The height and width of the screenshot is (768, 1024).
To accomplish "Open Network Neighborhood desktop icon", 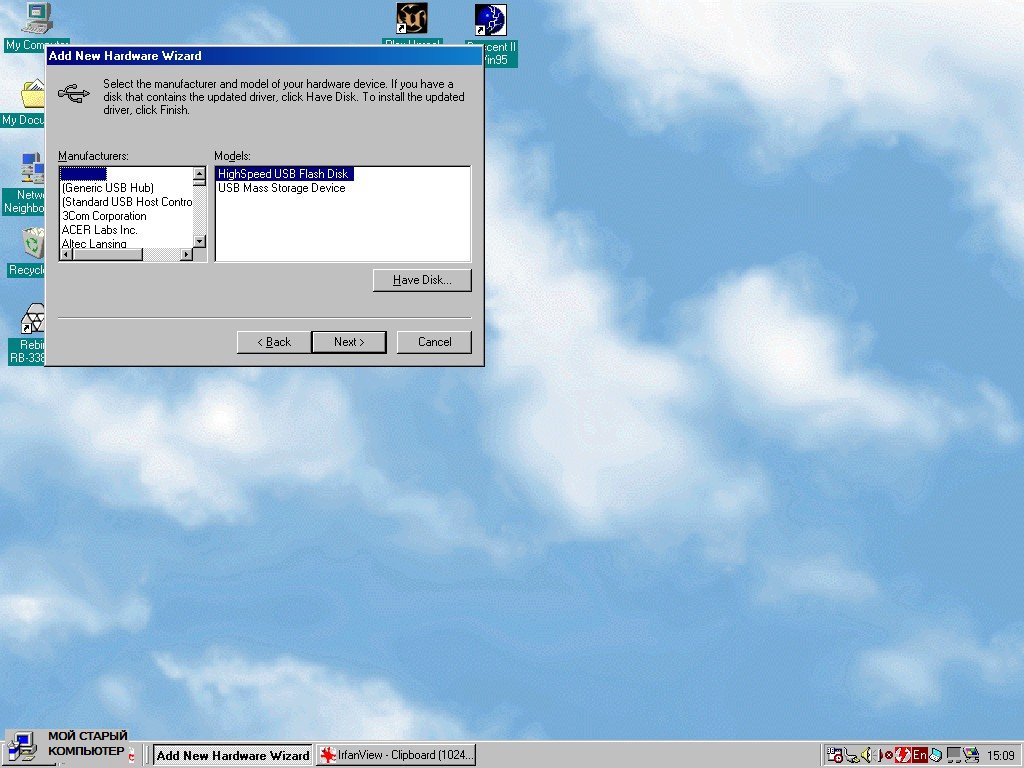I will [x=32, y=168].
